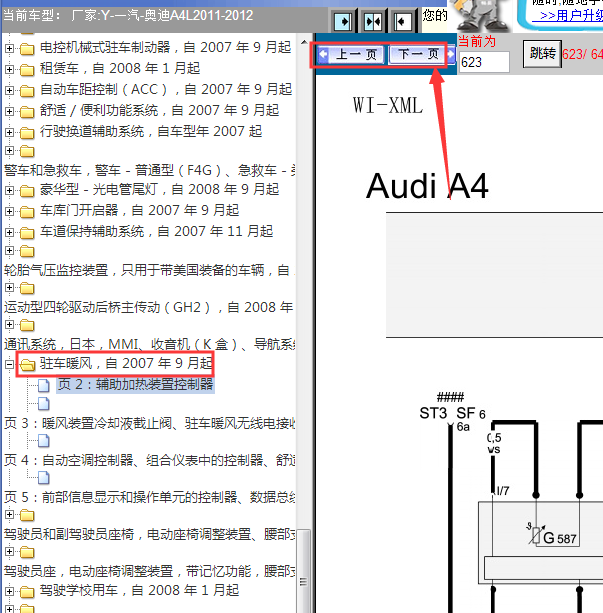The height and width of the screenshot is (613, 603).
Task: Go to next page with 下一页 button
Action: (422, 54)
